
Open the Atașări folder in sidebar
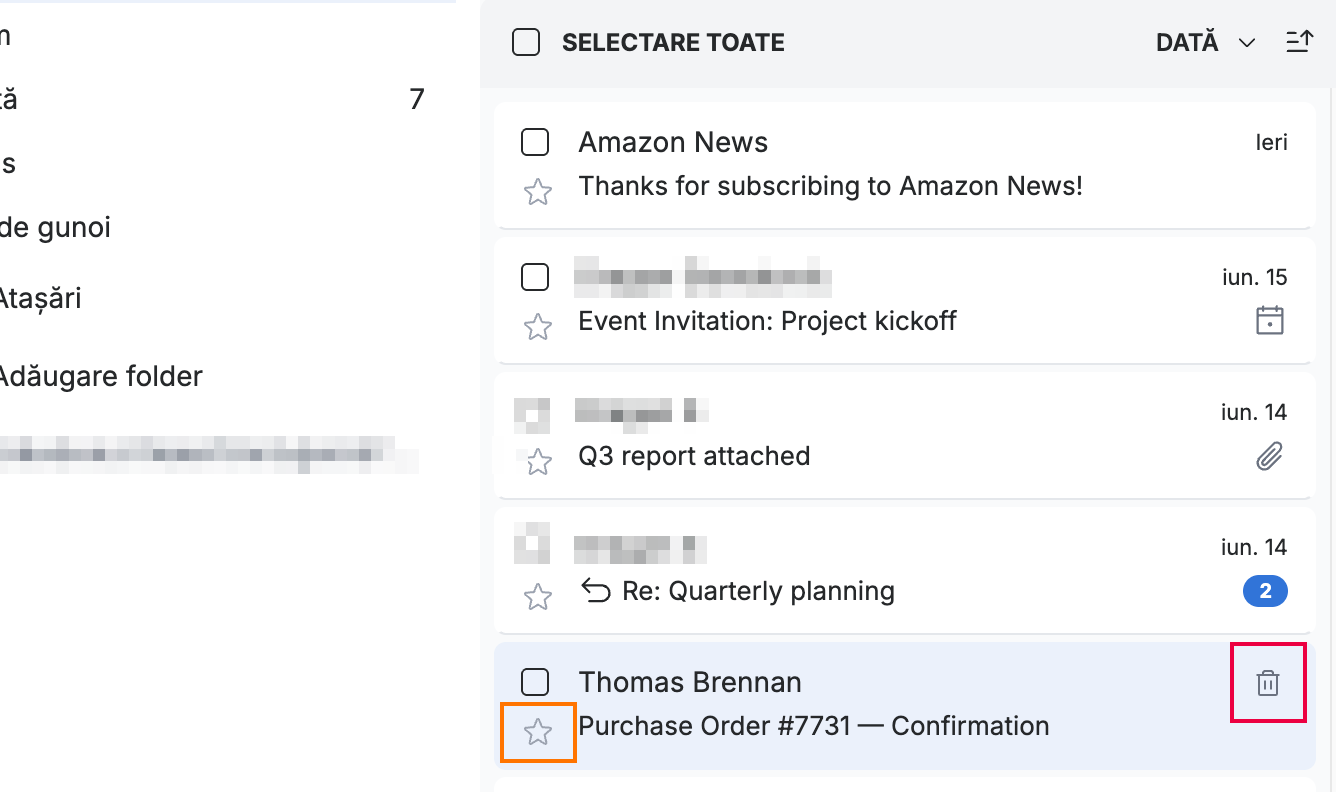click(40, 298)
